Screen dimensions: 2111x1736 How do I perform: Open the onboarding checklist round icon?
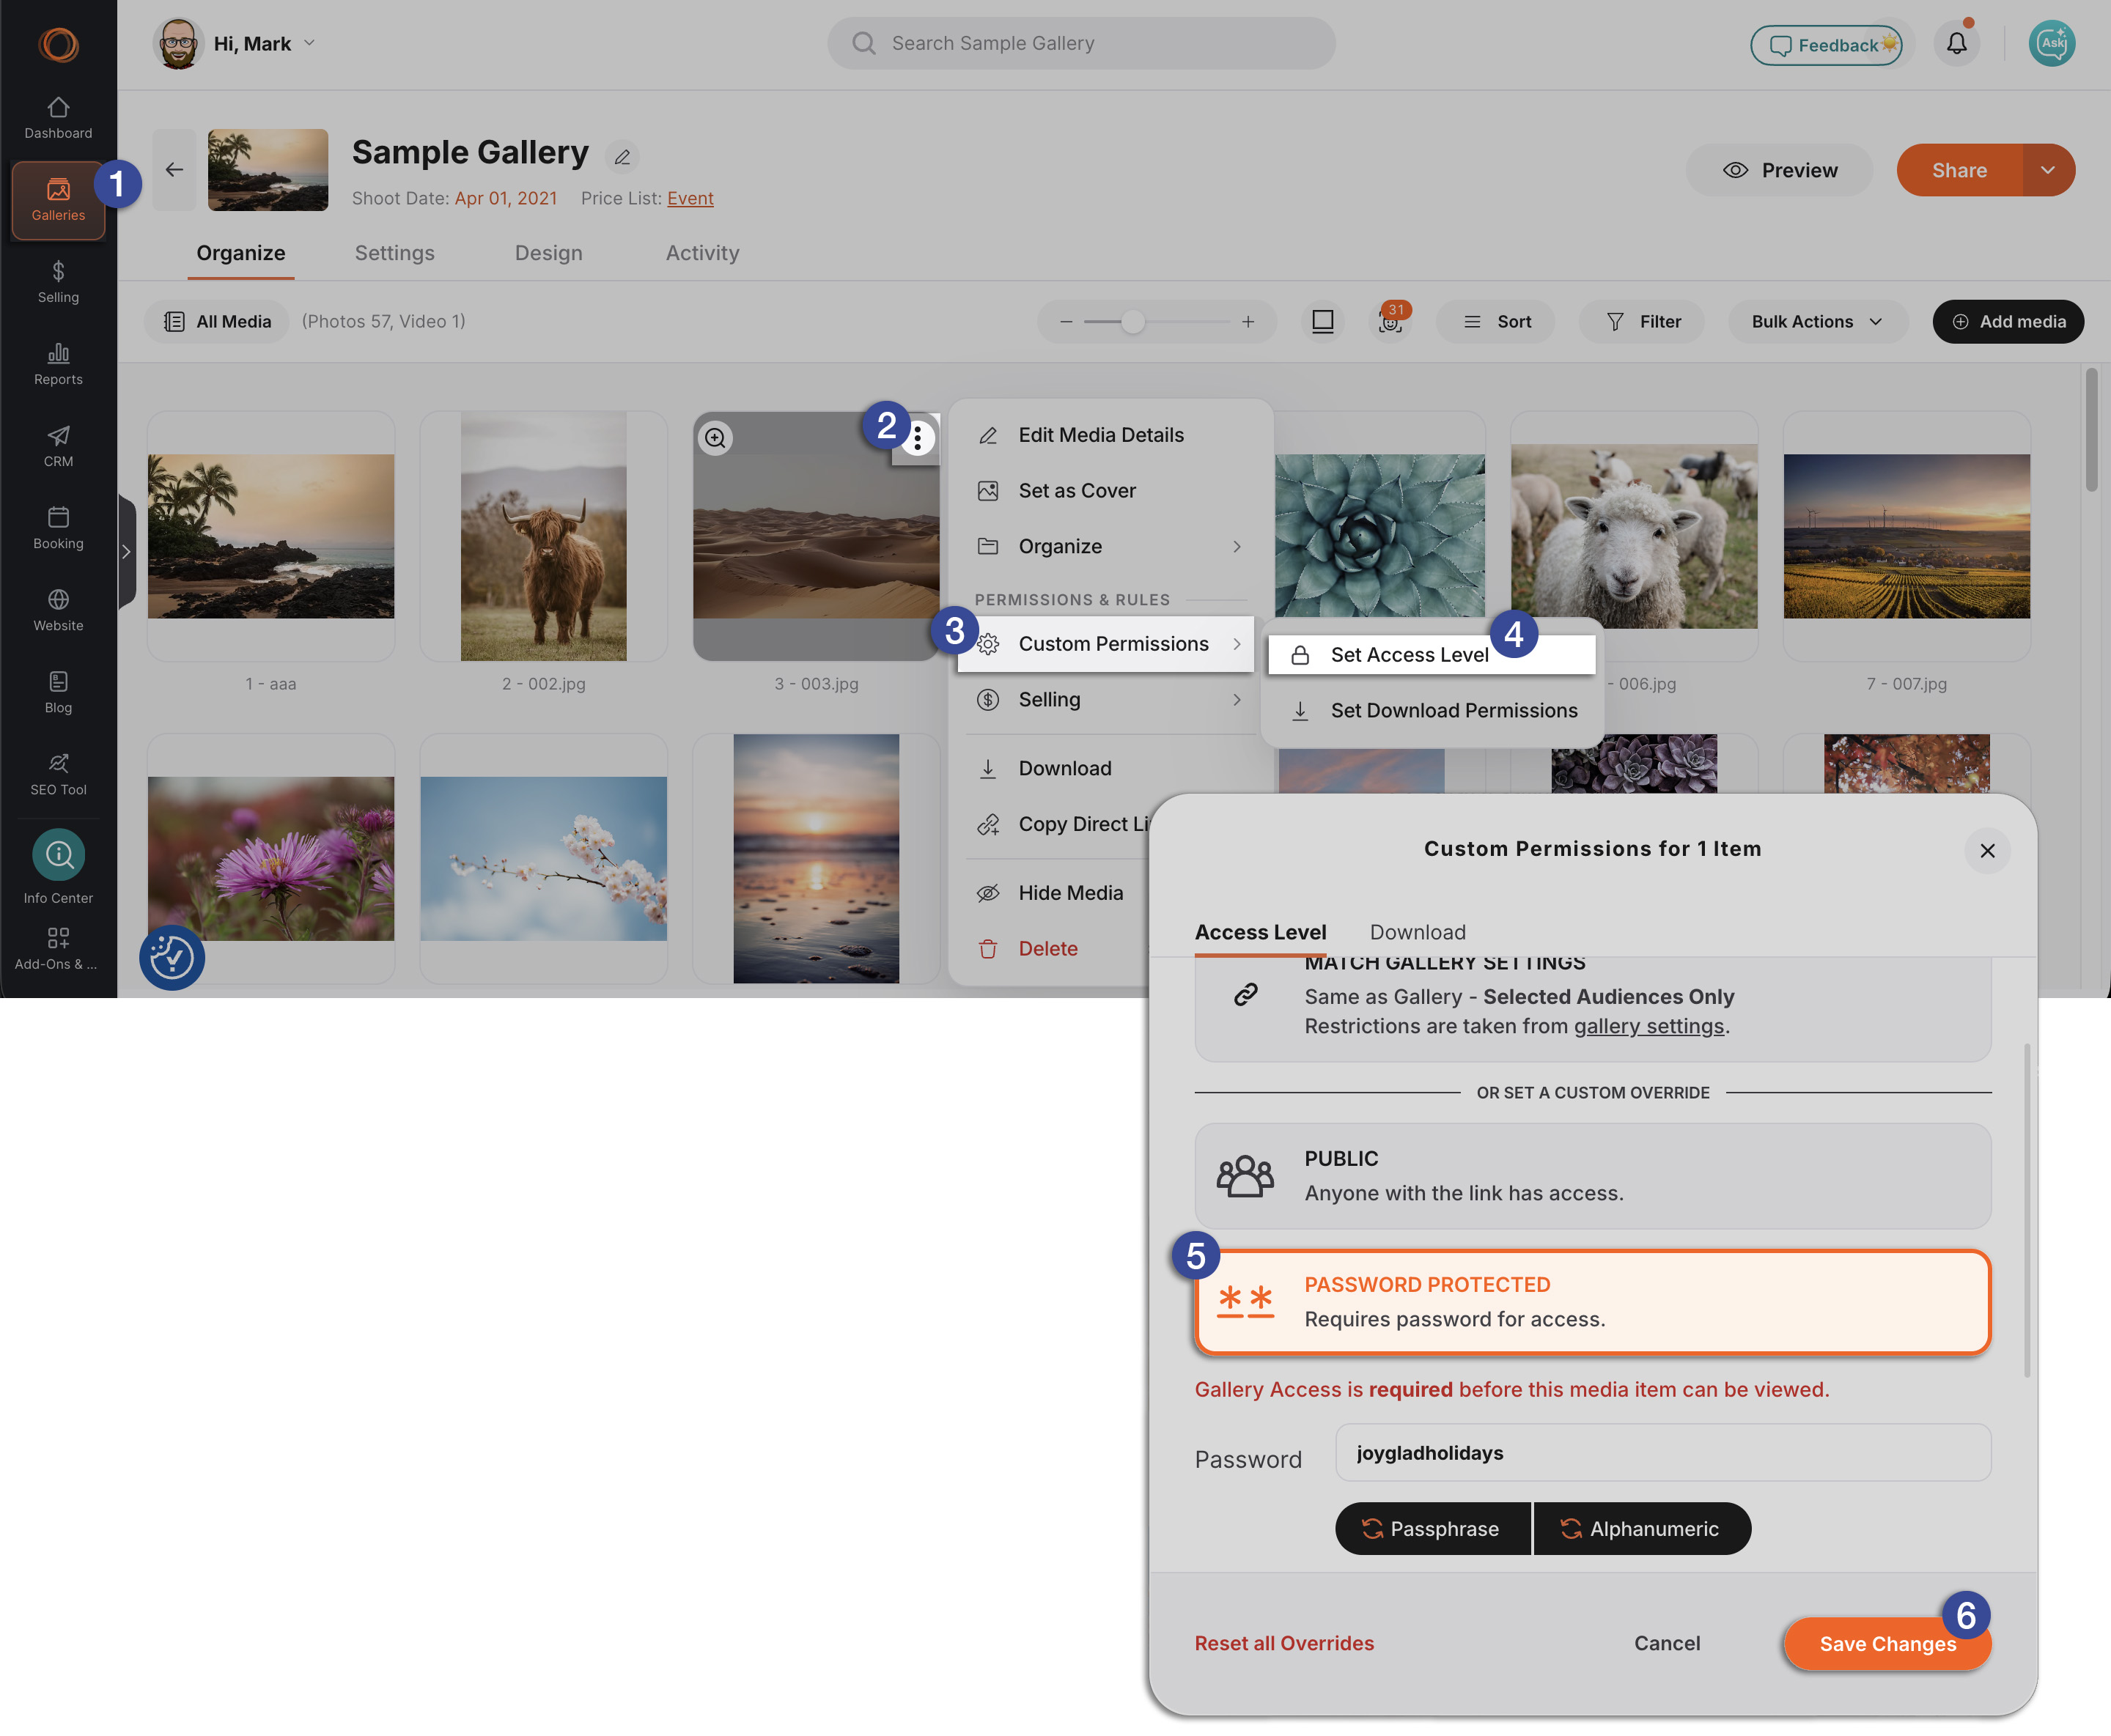[172, 957]
